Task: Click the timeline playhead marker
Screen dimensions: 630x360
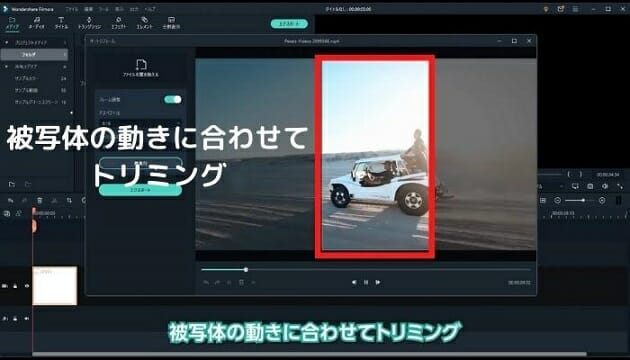Action: pyautogui.click(x=34, y=225)
